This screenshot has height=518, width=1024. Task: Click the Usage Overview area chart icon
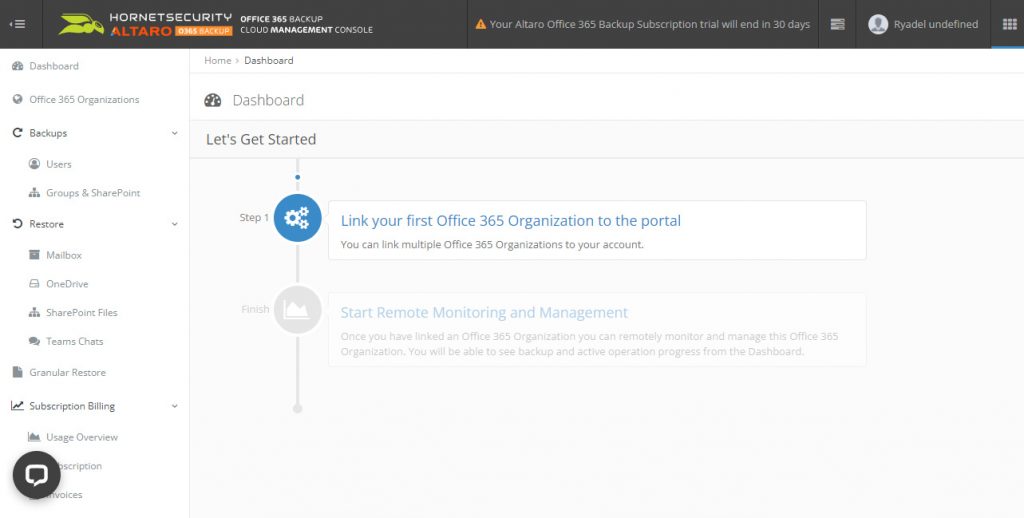35,437
